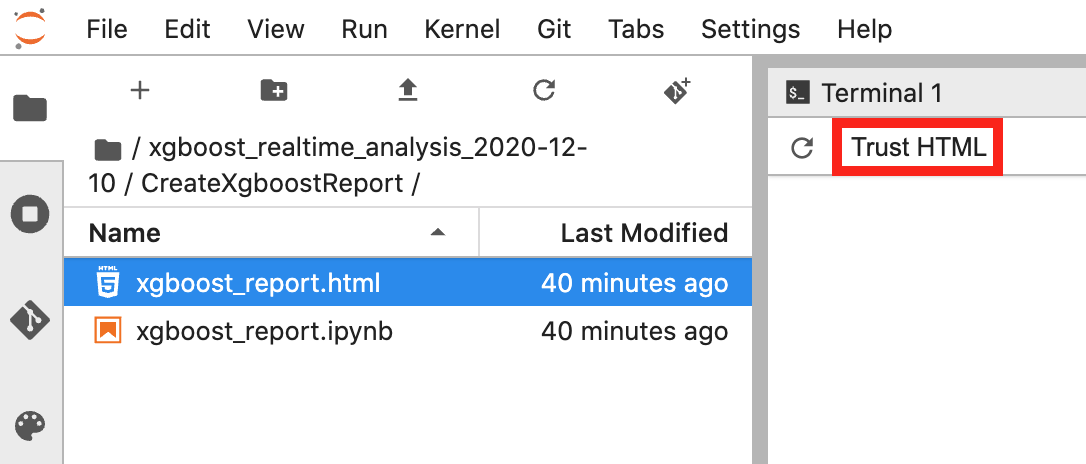
Task: Click the upload files icon
Action: coord(407,91)
